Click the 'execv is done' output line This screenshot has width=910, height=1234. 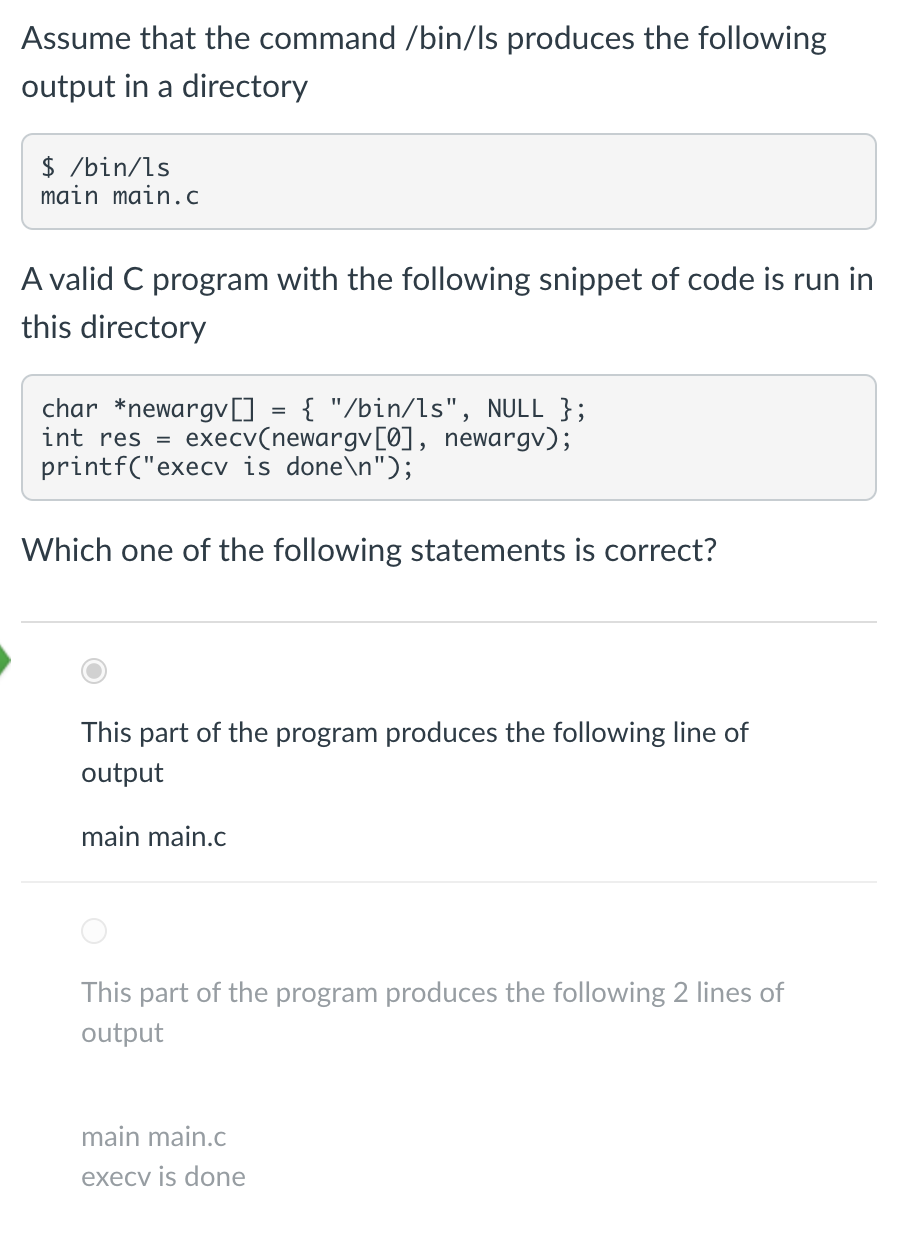163,1177
